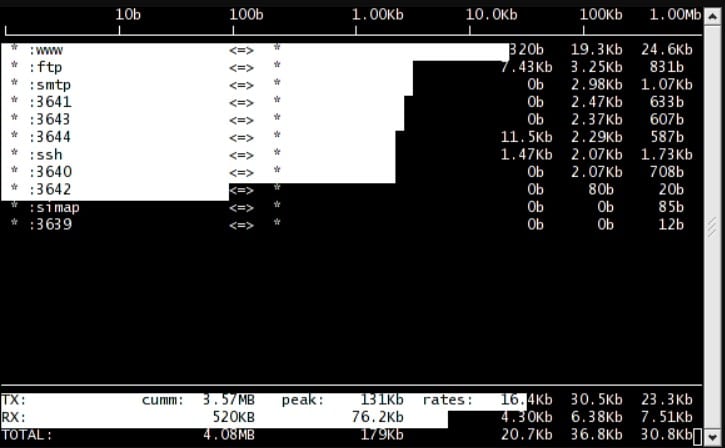Click the 12b value in :3639 row

click(x=671, y=225)
